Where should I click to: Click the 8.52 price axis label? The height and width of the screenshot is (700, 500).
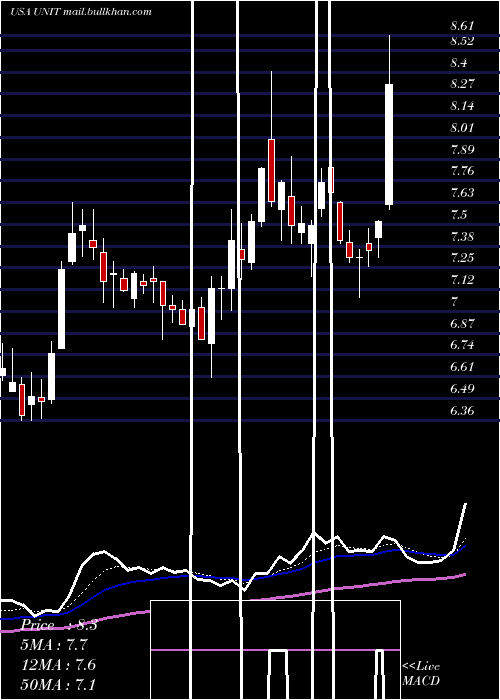coord(462,41)
